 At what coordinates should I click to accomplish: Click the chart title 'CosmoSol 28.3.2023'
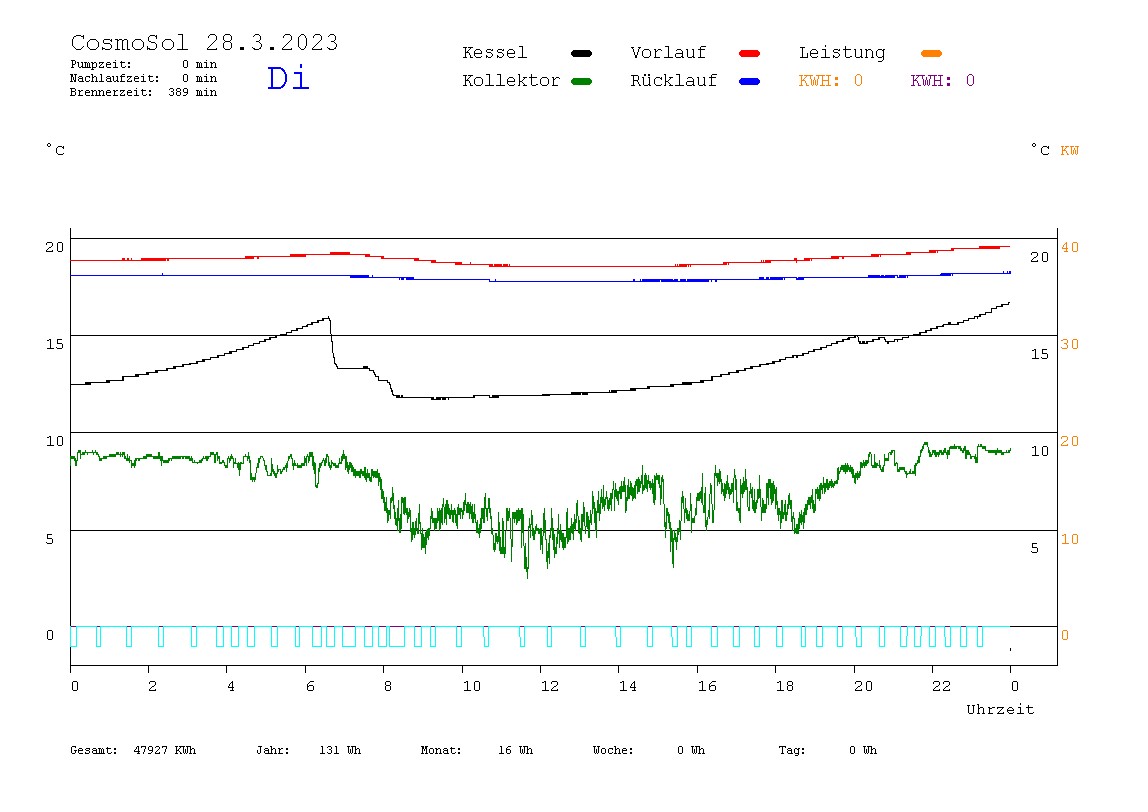(x=204, y=42)
